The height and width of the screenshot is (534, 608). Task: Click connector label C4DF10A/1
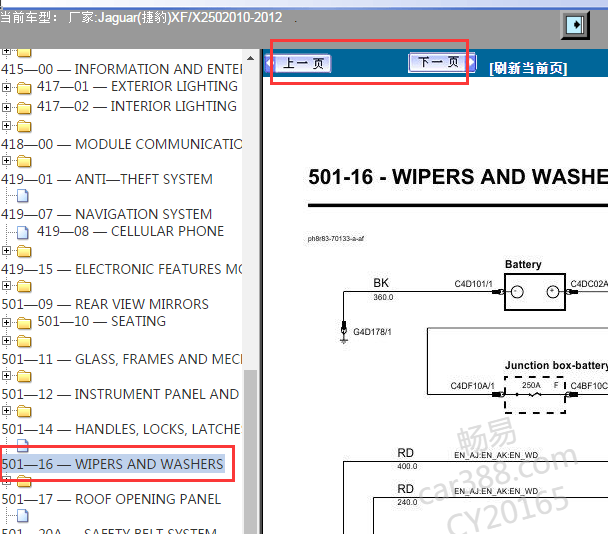point(472,386)
